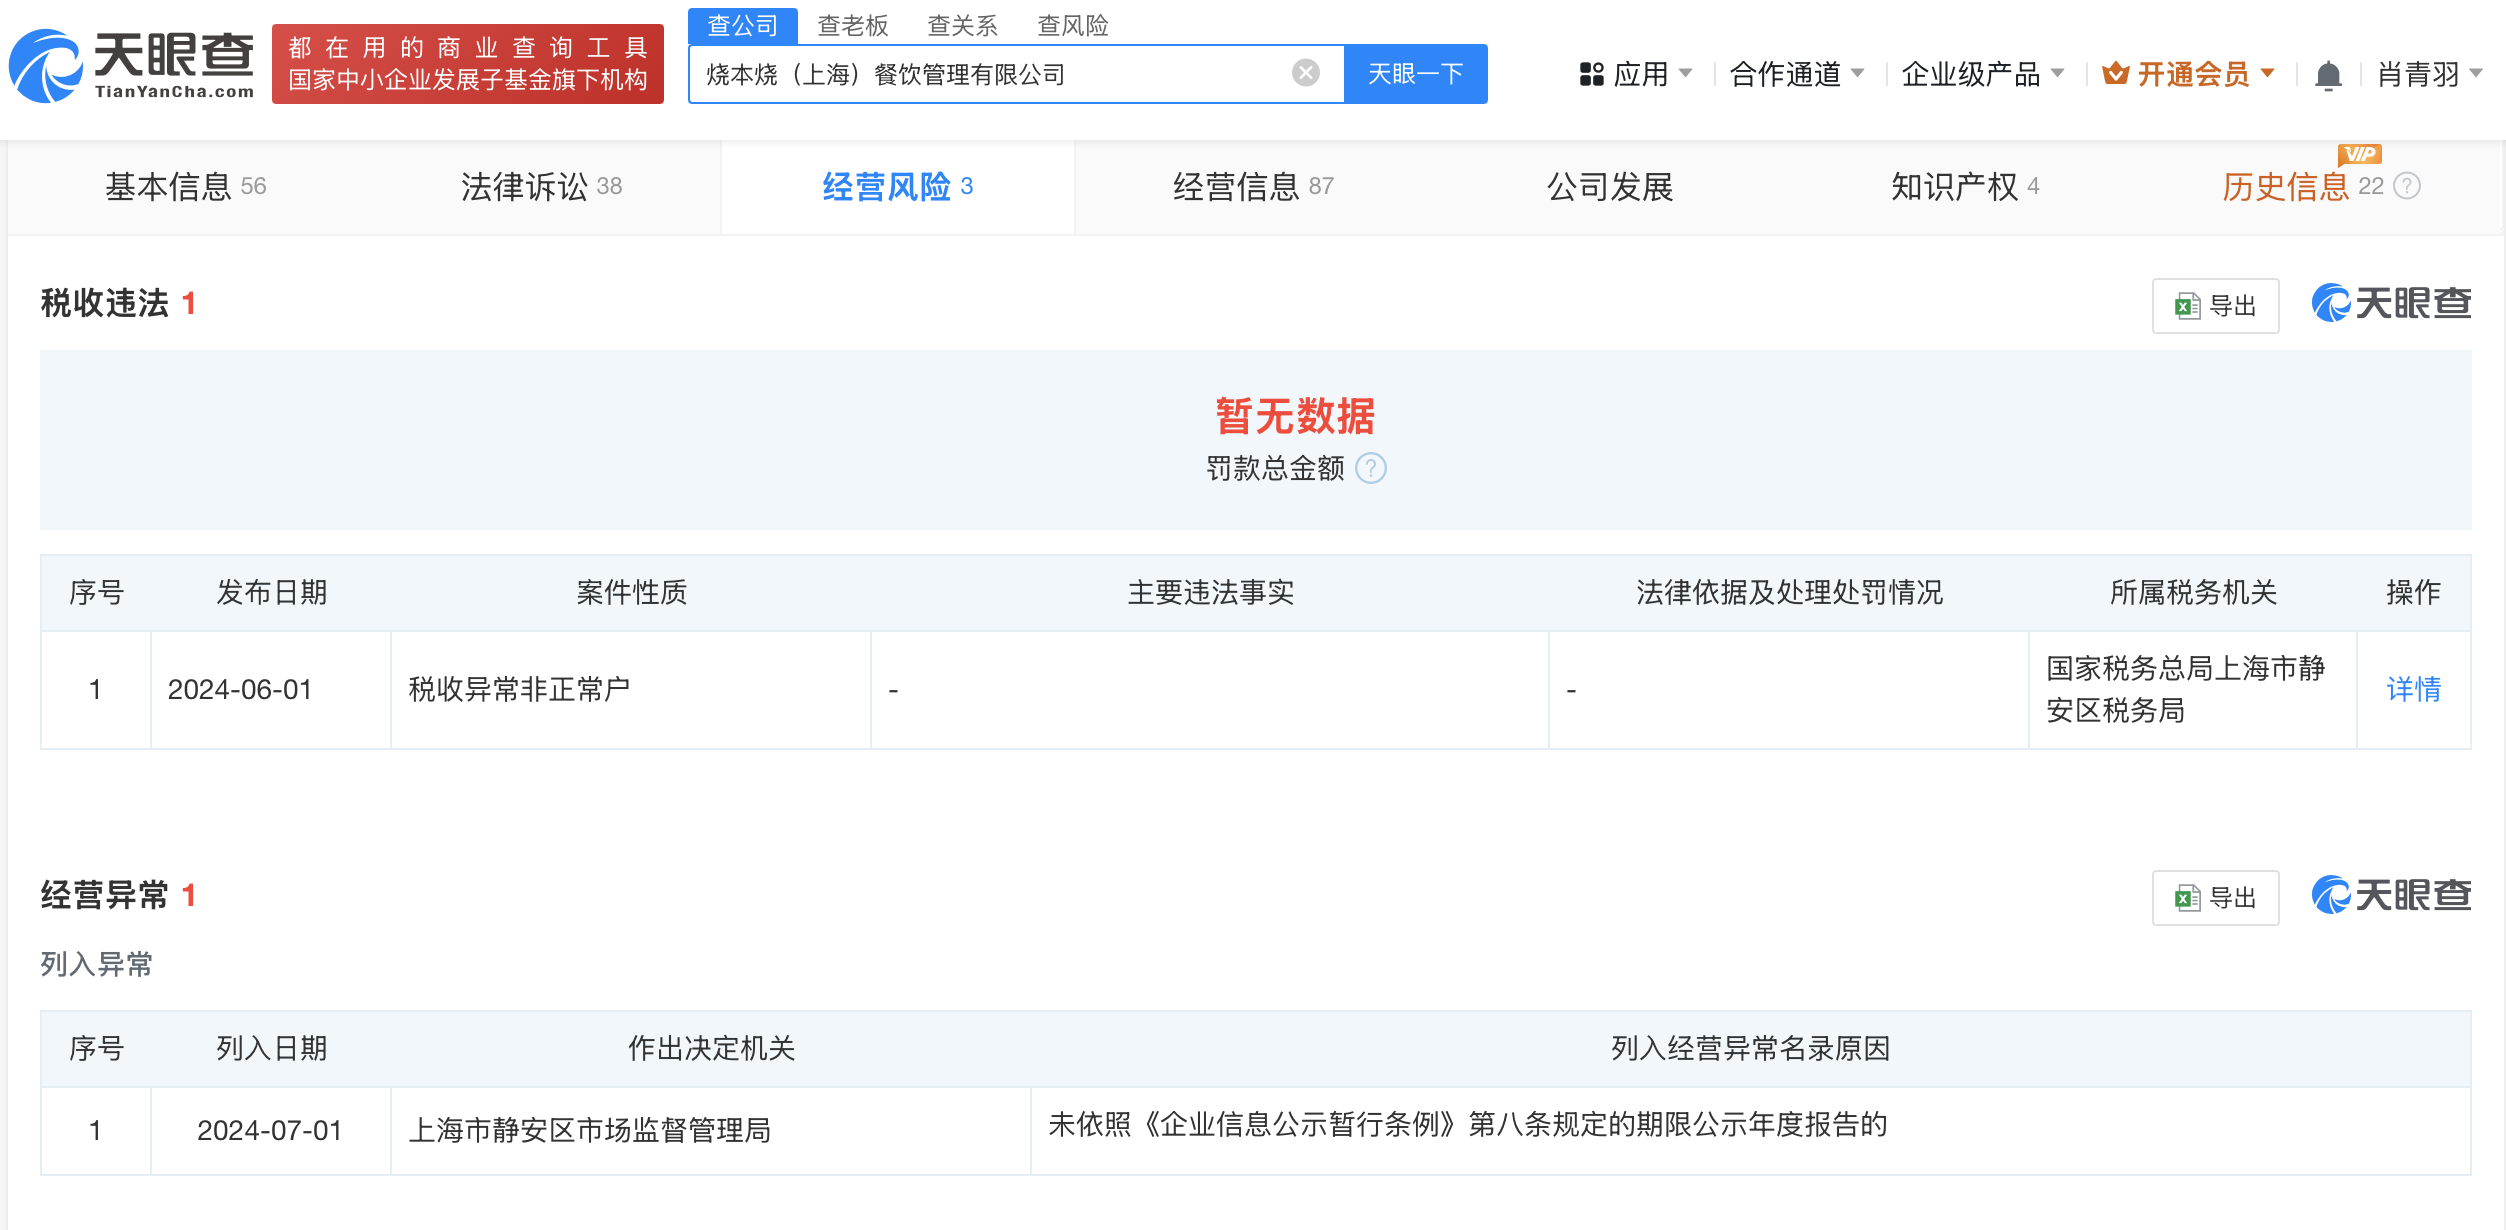2506x1230 pixels.
Task: Click help icon next to 历史信息
Action: click(2408, 187)
